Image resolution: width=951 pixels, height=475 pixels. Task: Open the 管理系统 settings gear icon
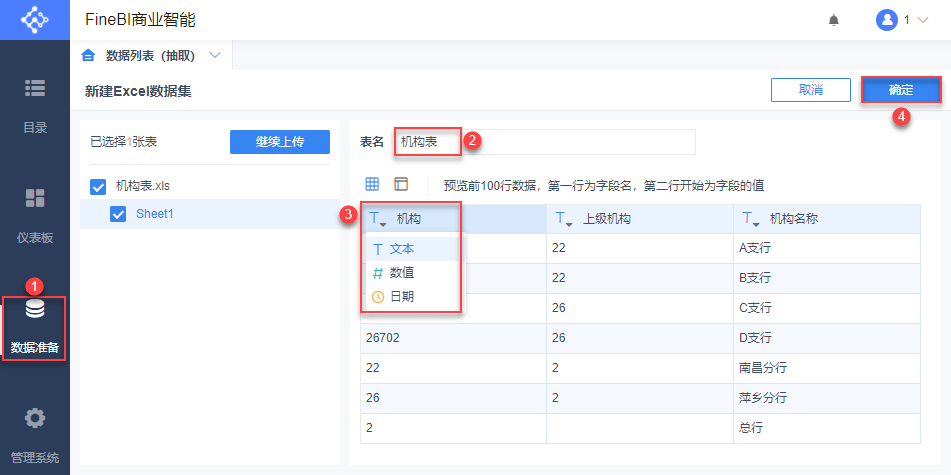35,418
